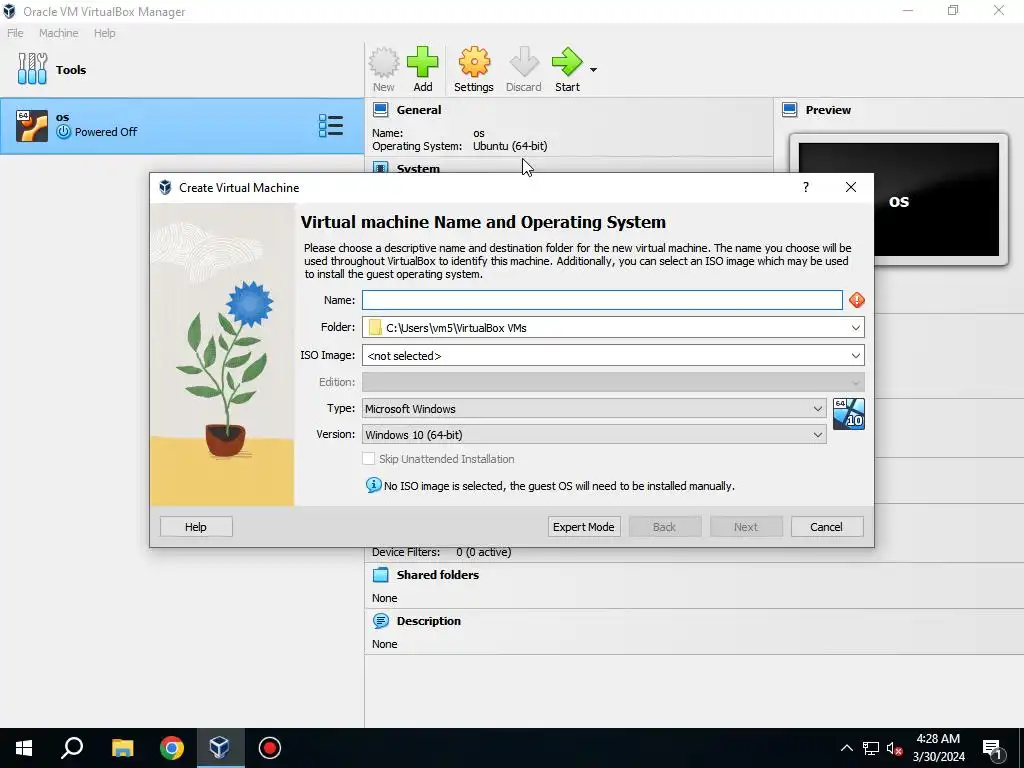Screen dimensions: 1024x768
Task: Switch to Expert Mode
Action: pyautogui.click(x=584, y=527)
